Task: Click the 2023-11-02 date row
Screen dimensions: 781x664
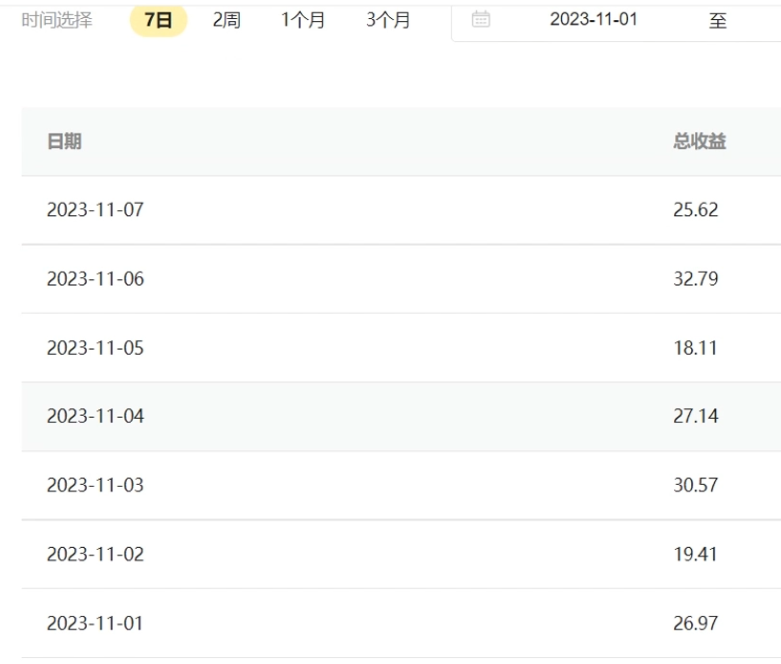Action: click(x=95, y=554)
